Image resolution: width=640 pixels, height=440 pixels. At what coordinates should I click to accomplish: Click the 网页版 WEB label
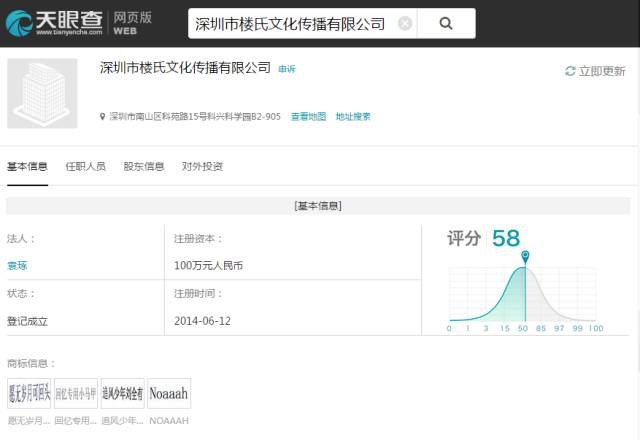pyautogui.click(x=132, y=24)
